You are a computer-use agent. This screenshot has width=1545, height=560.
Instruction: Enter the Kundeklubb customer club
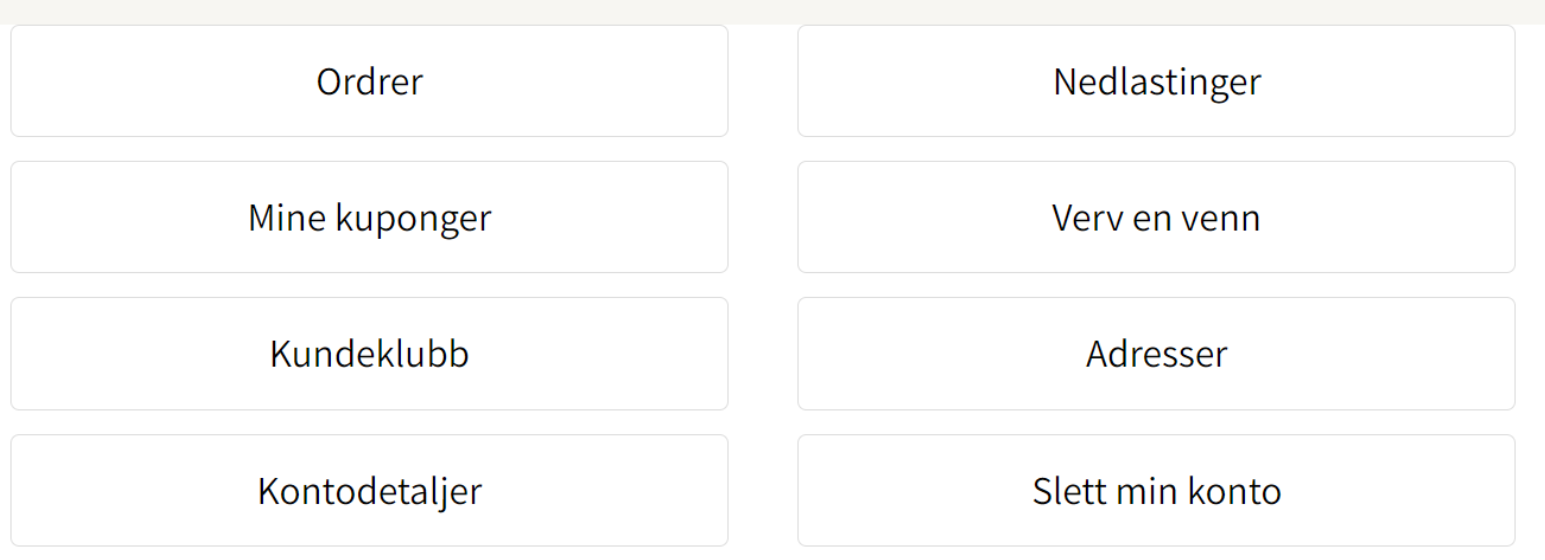tap(369, 354)
